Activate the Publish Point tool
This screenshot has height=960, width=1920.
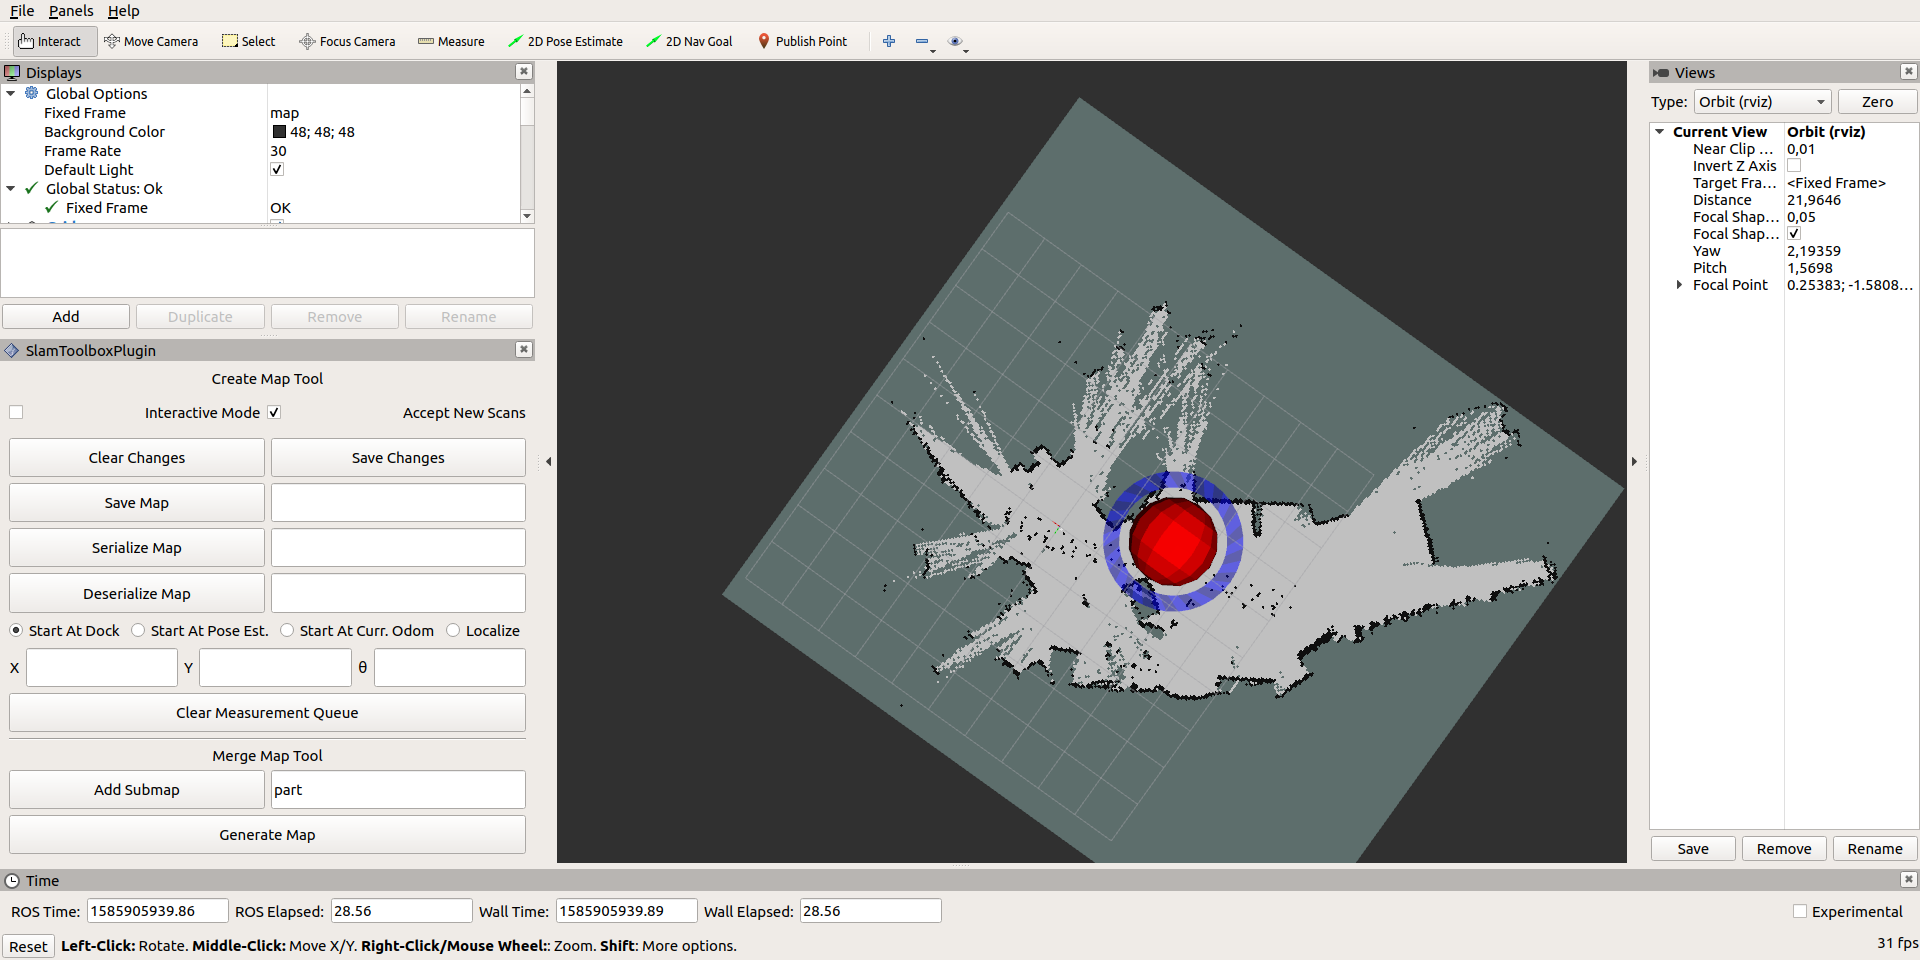(x=803, y=41)
